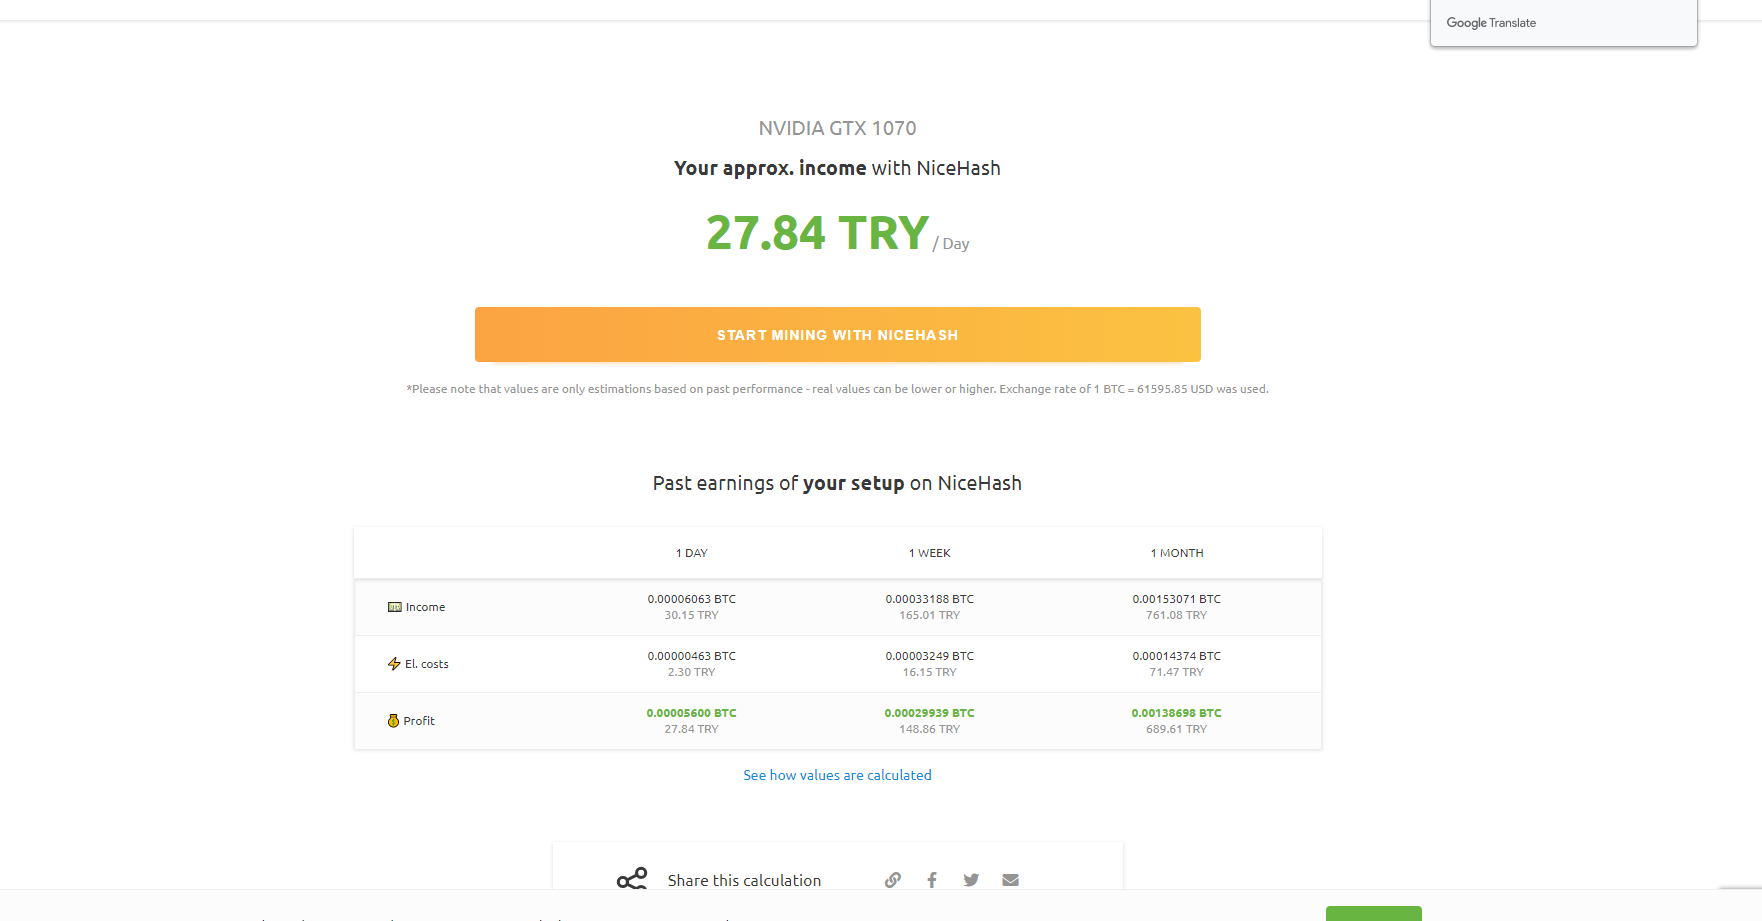Click the Share this calculation label
The height and width of the screenshot is (921, 1762).
[745, 880]
